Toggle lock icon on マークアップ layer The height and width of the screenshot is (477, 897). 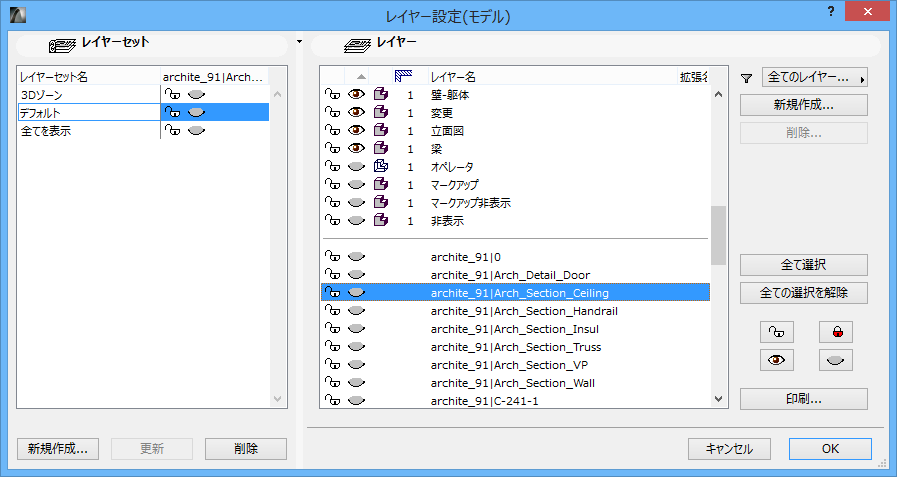(332, 185)
